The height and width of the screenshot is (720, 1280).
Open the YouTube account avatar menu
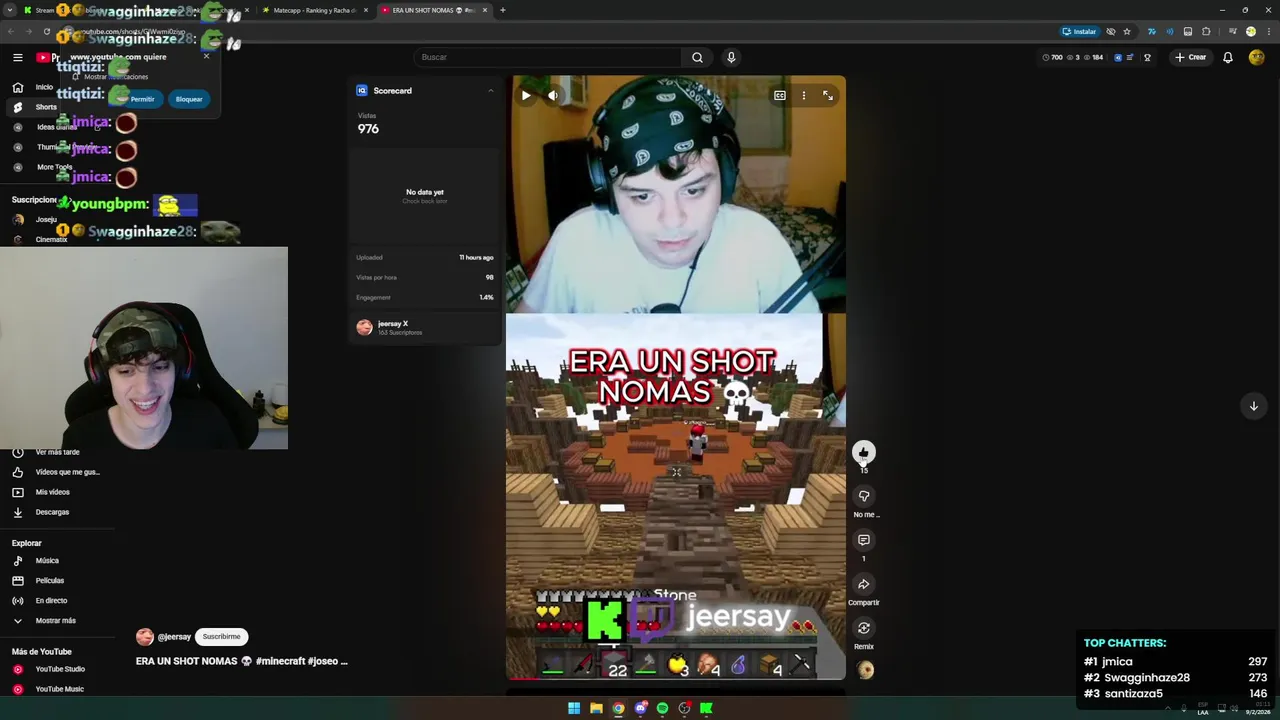(x=1257, y=57)
